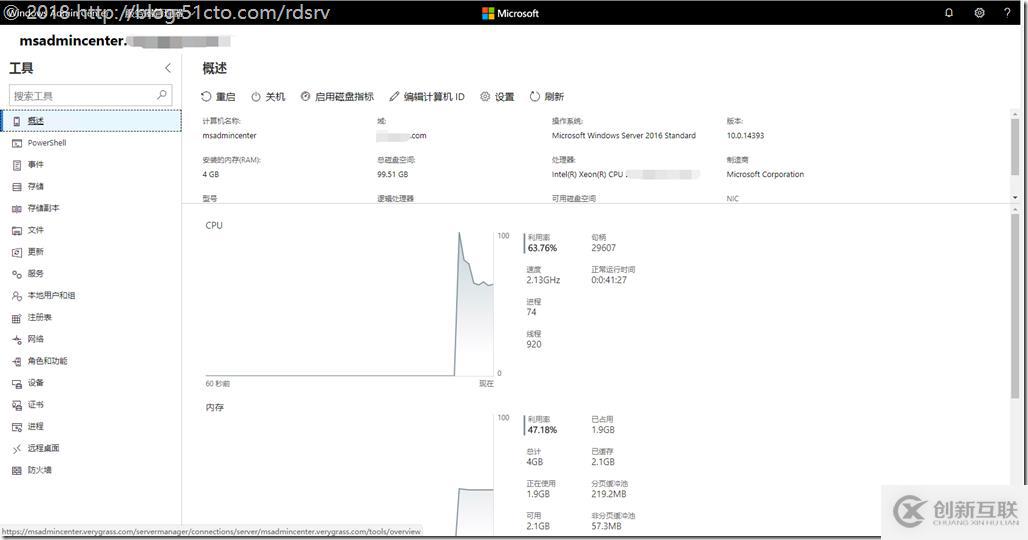Click the search magnifier icon in tools box
This screenshot has width=1028, height=540.
pyautogui.click(x=161, y=95)
